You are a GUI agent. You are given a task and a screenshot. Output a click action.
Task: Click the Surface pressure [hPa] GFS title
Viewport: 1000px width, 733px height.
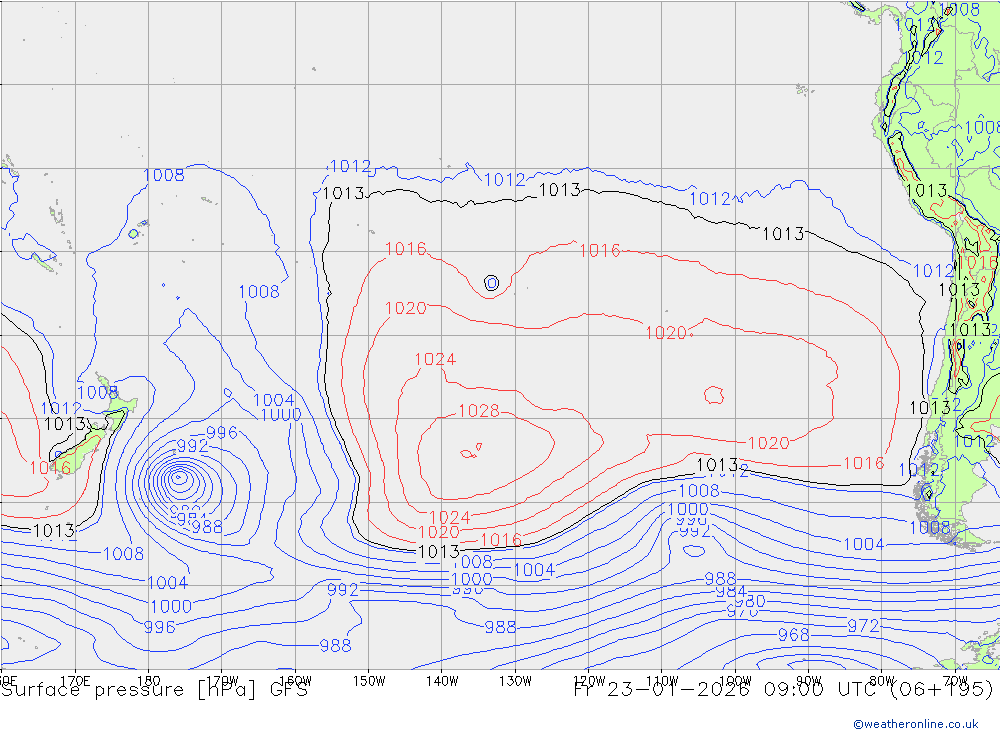(154, 689)
